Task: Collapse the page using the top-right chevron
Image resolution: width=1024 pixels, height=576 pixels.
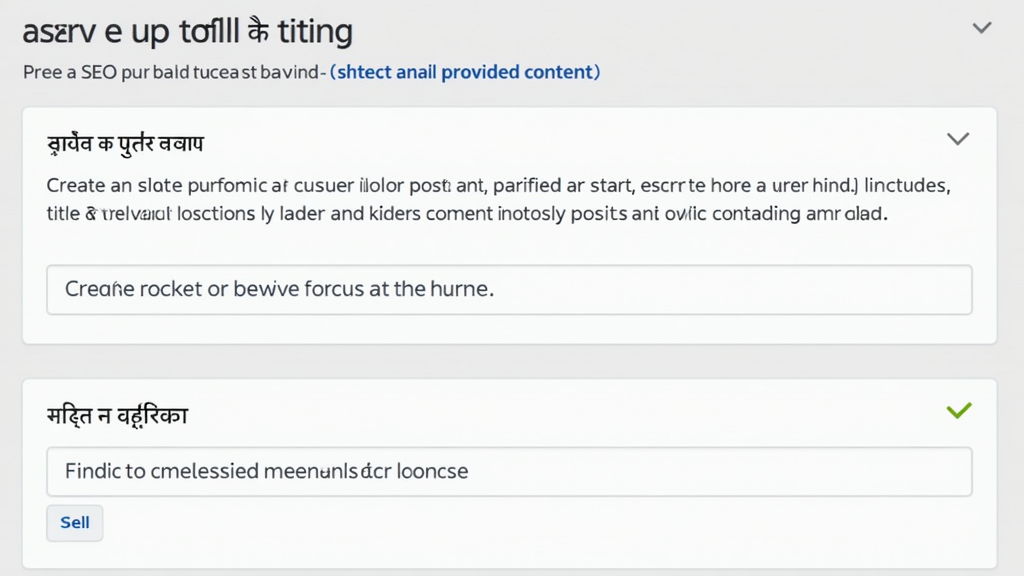Action: click(982, 28)
